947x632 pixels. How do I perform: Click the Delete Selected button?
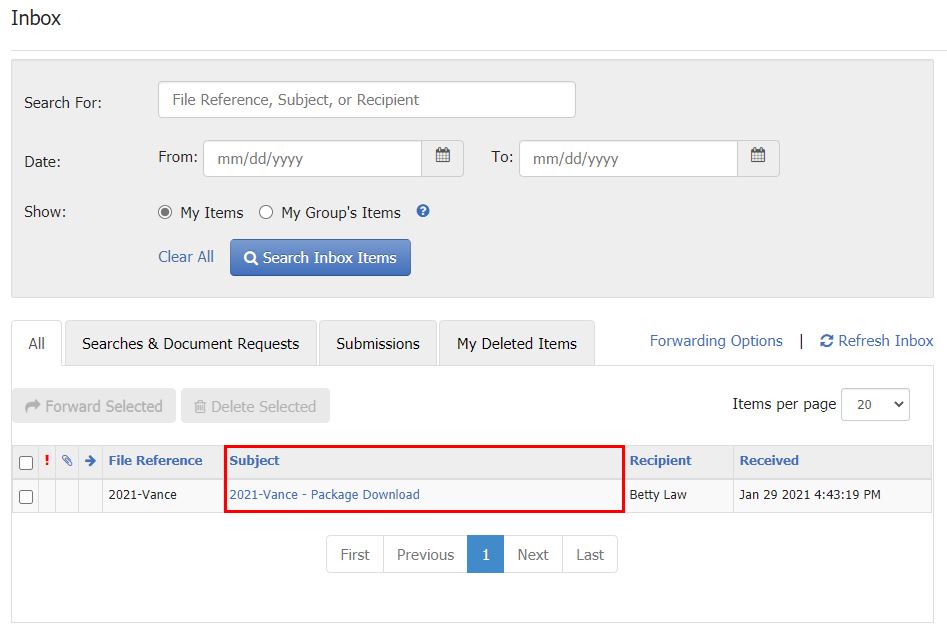pos(255,406)
